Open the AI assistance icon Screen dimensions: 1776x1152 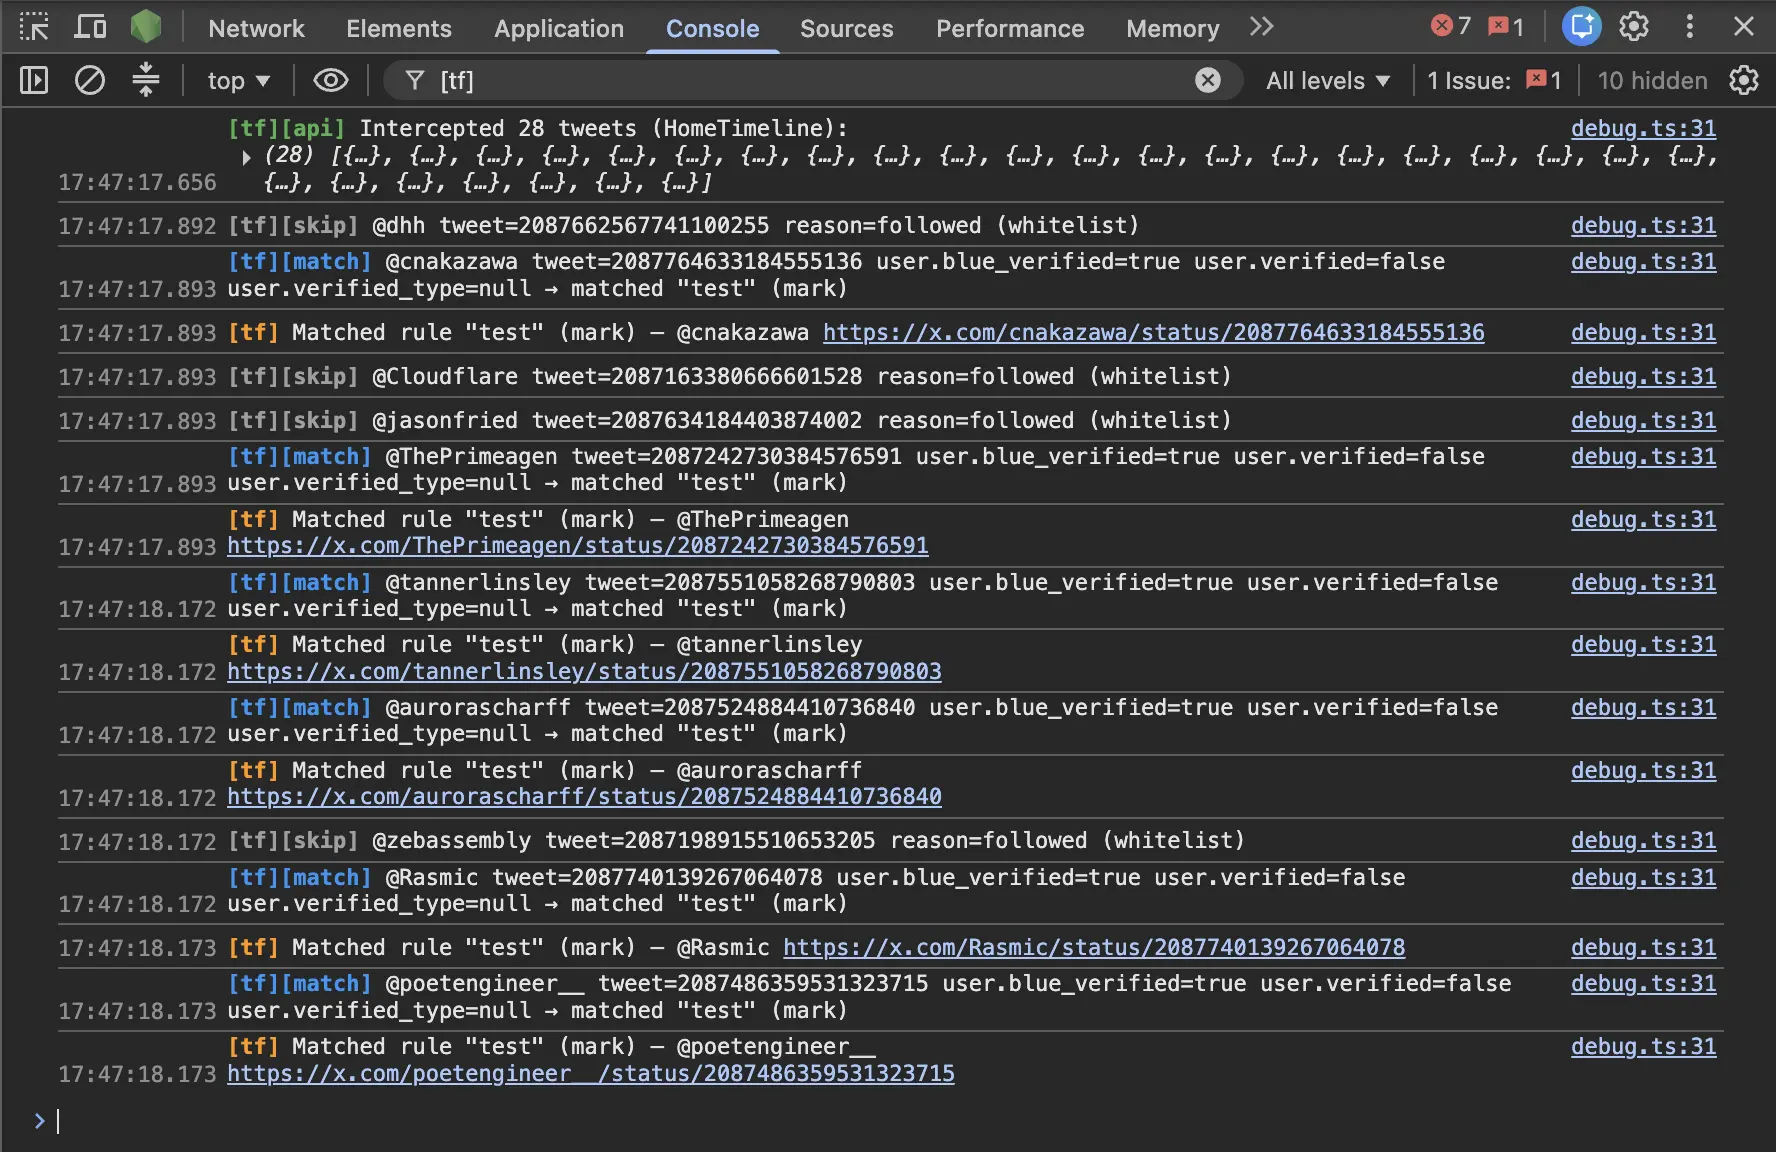pos(1581,26)
